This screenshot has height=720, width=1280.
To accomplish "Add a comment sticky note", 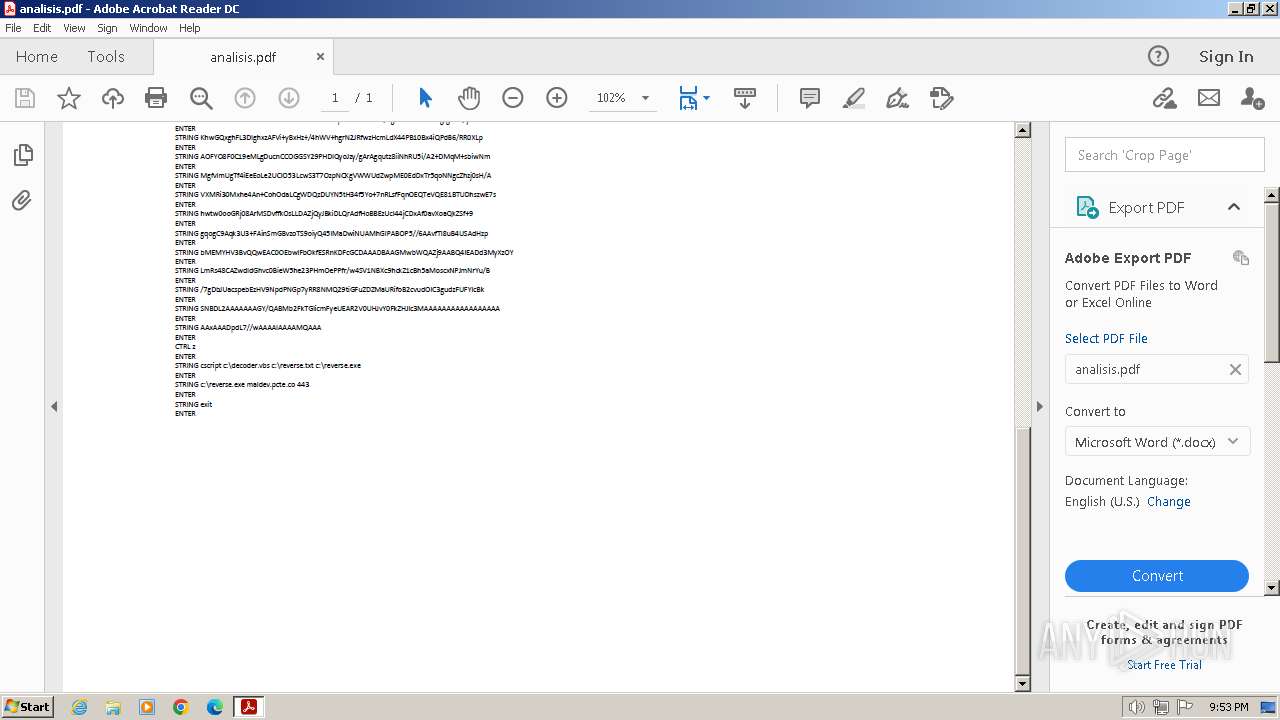I will [x=810, y=98].
